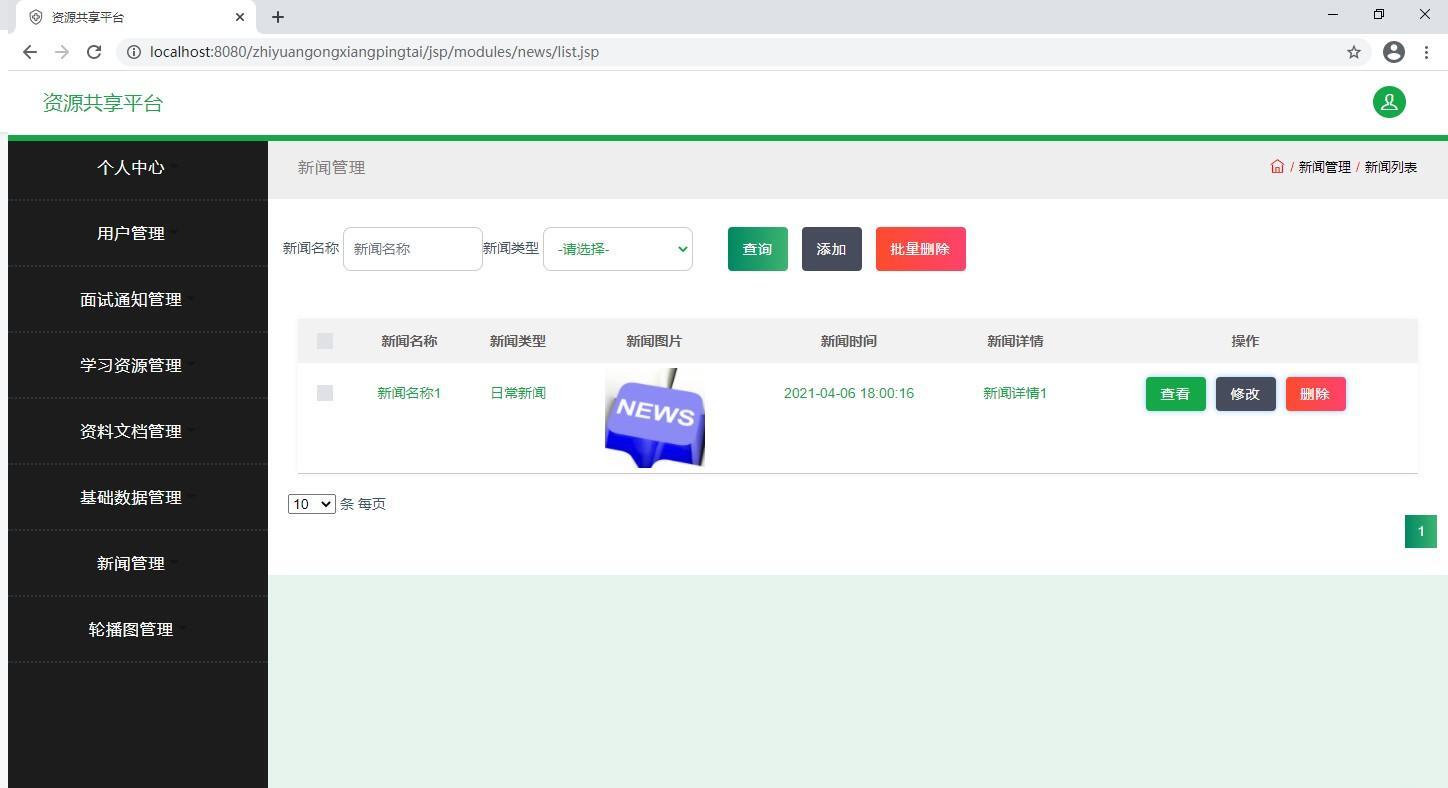Click 删除 for 新闻名称1

coord(1316,394)
